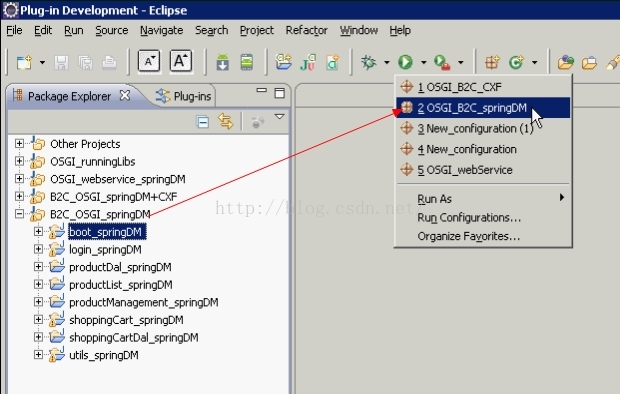Switch to the Plug-ins tab
The image size is (620, 394).
pyautogui.click(x=183, y=96)
